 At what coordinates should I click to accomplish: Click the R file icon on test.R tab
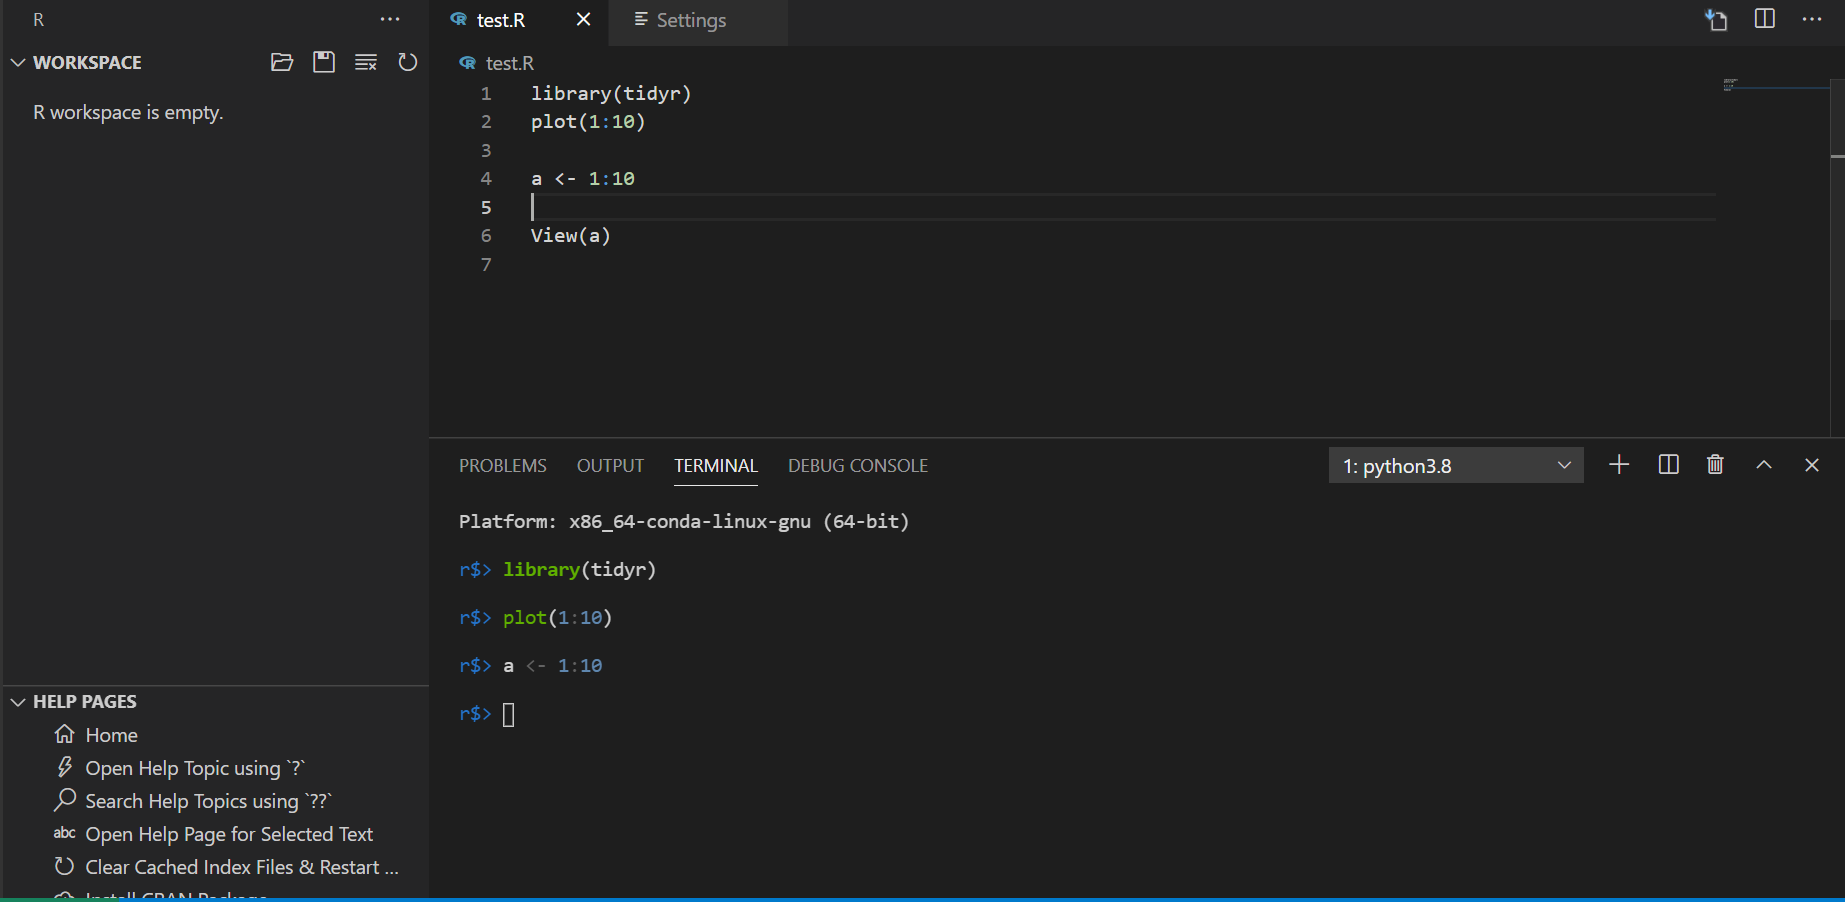[459, 20]
